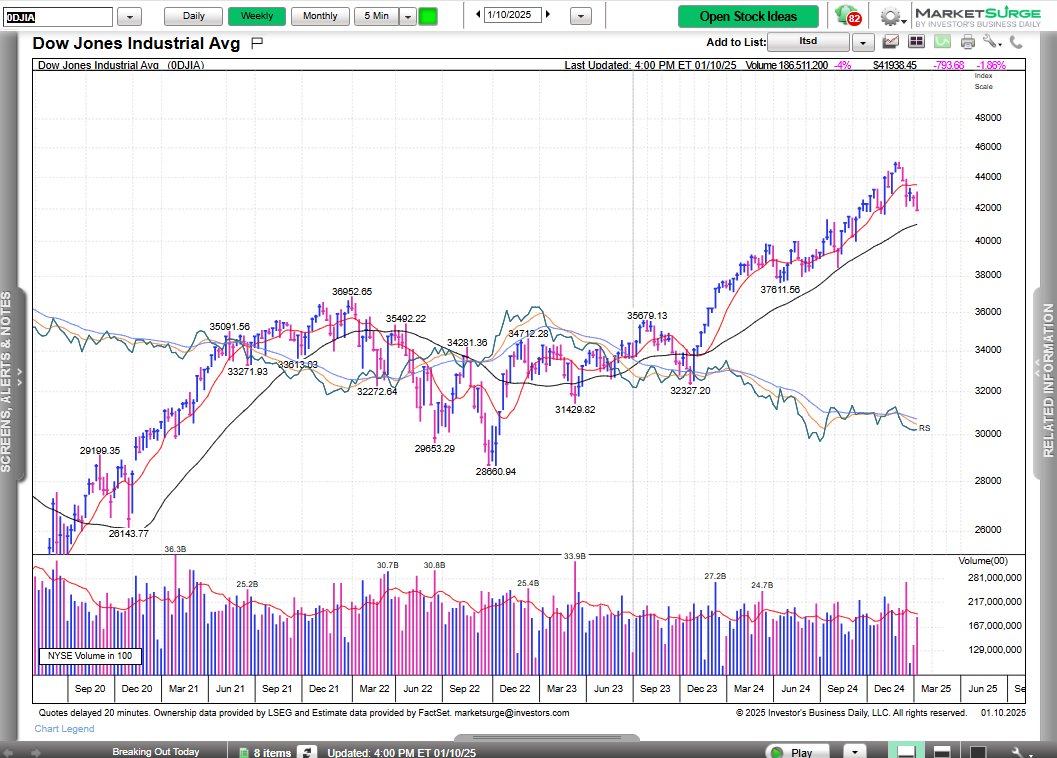
Task: Switch chart to 5 Min intraday timeframe
Action: click(x=377, y=16)
